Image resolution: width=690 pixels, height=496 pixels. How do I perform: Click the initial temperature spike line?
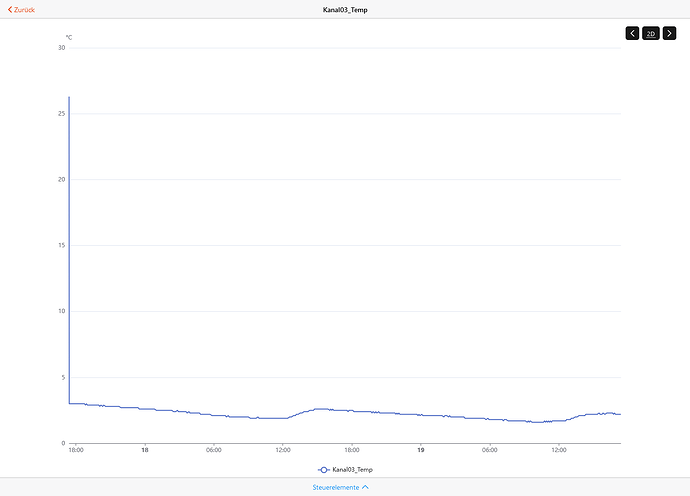tap(69, 250)
